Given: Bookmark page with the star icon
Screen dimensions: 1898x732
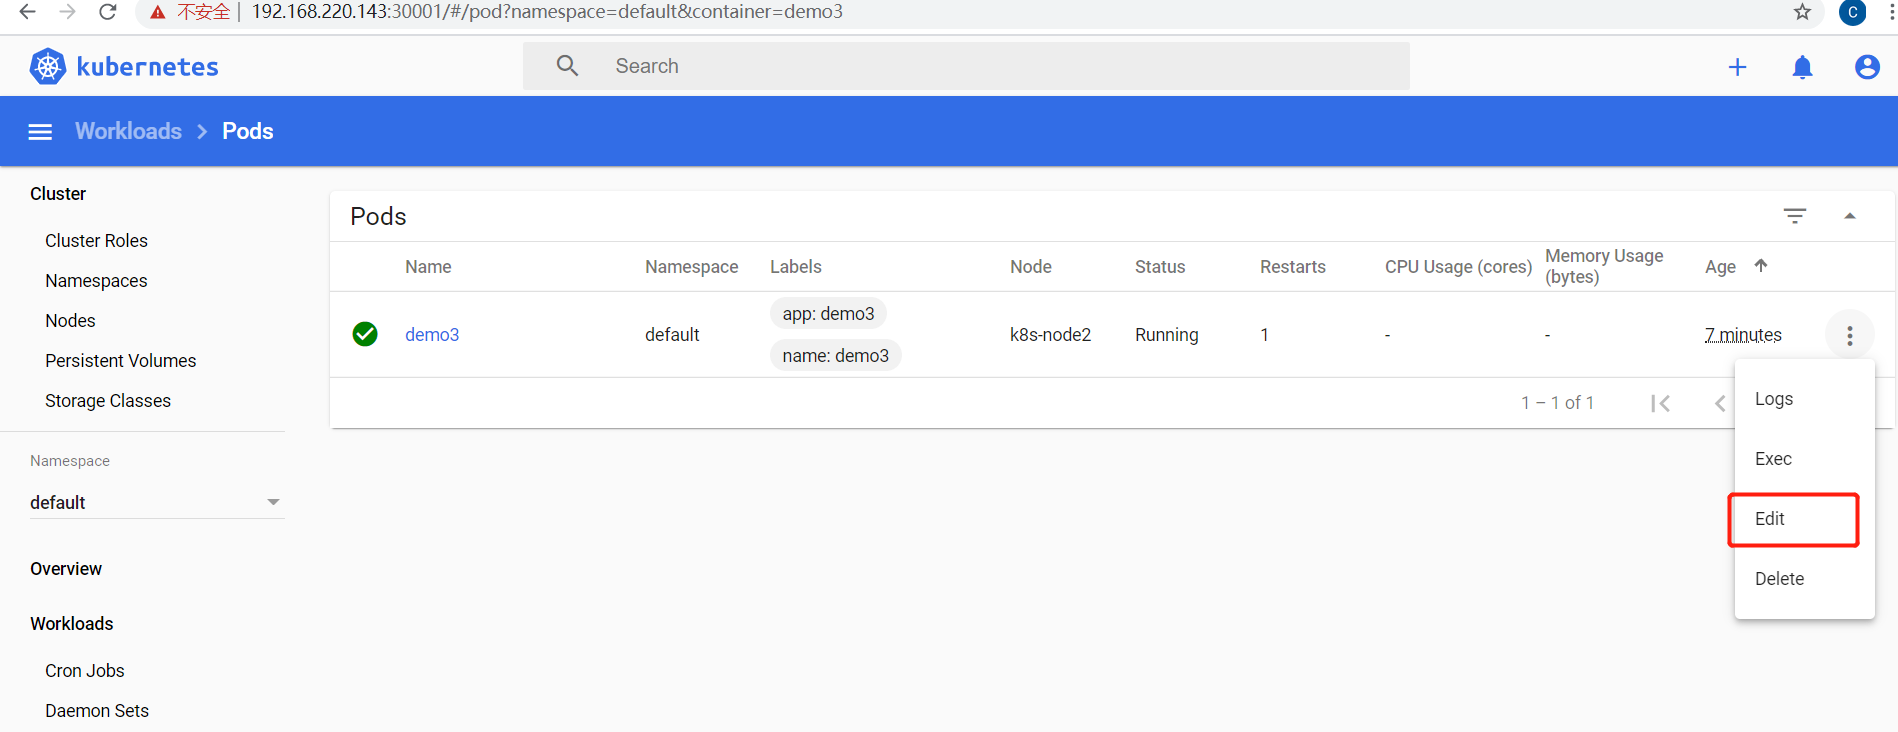Looking at the screenshot, I should click(1802, 12).
